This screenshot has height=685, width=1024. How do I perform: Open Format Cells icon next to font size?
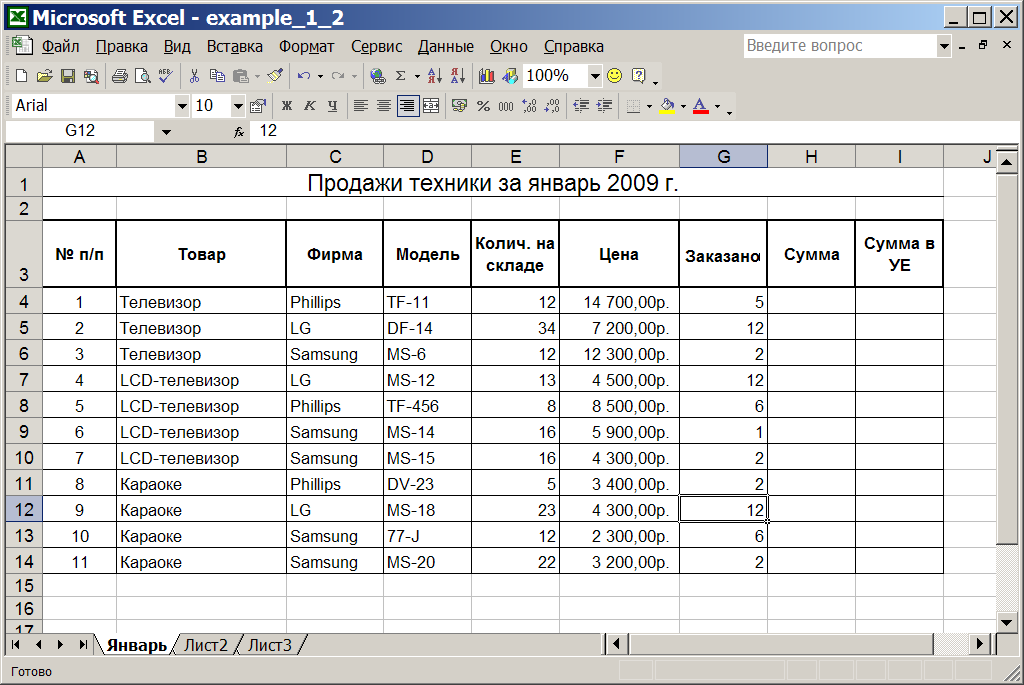258,106
